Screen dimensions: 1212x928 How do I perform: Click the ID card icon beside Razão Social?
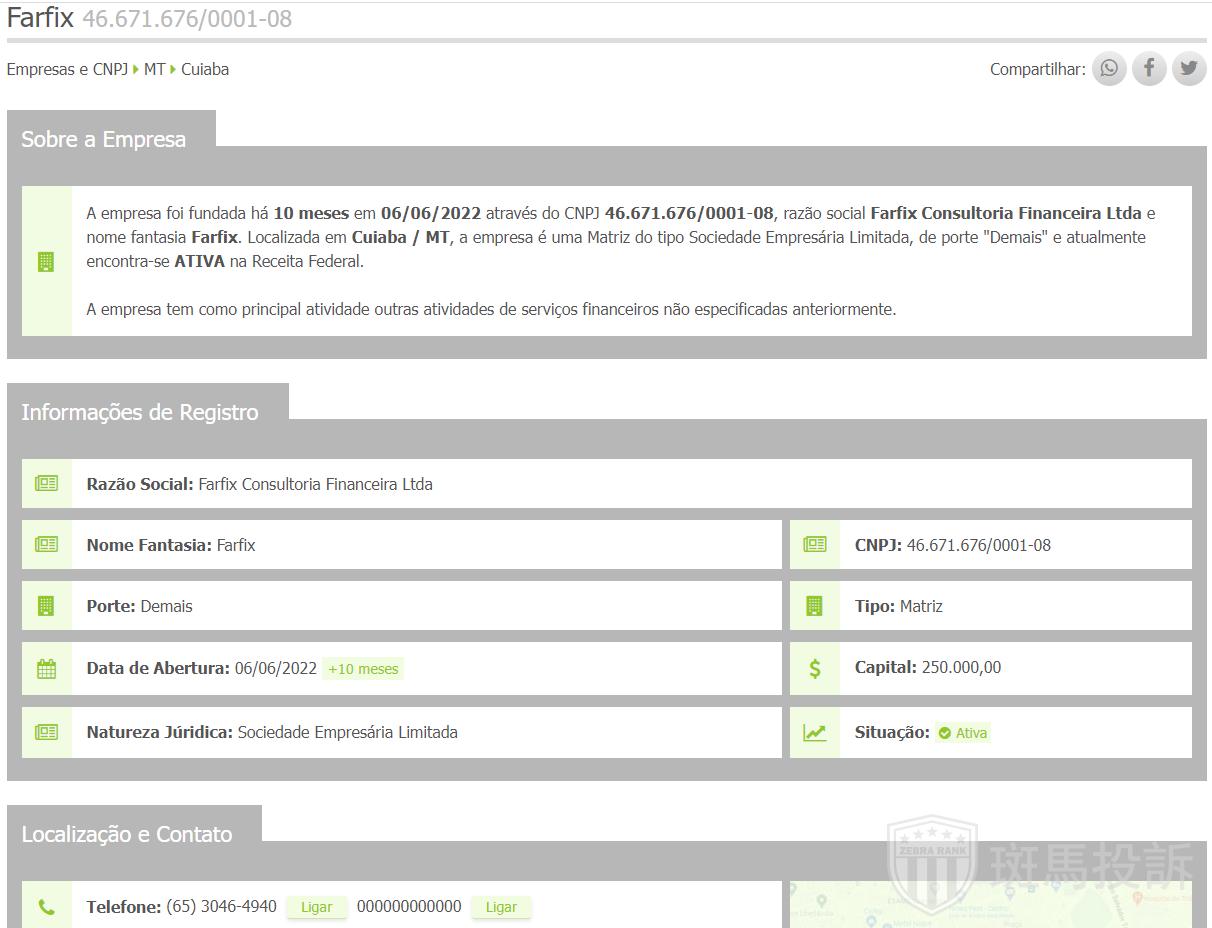[x=46, y=484]
